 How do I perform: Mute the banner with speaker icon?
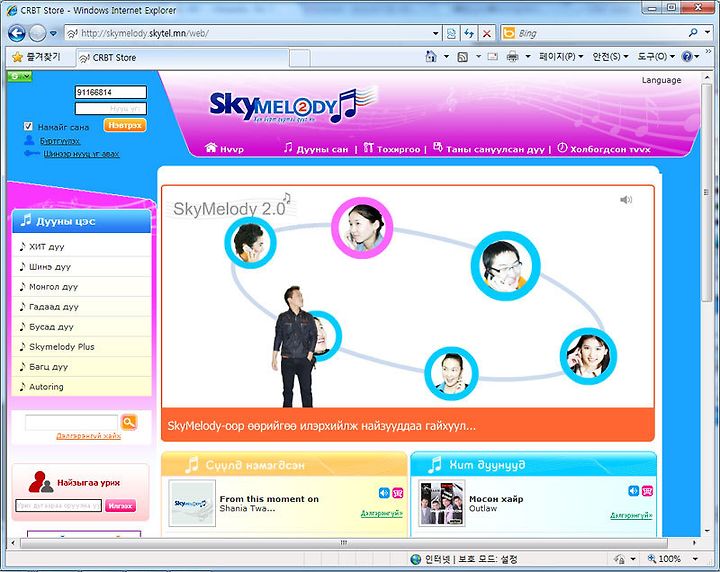click(x=626, y=199)
